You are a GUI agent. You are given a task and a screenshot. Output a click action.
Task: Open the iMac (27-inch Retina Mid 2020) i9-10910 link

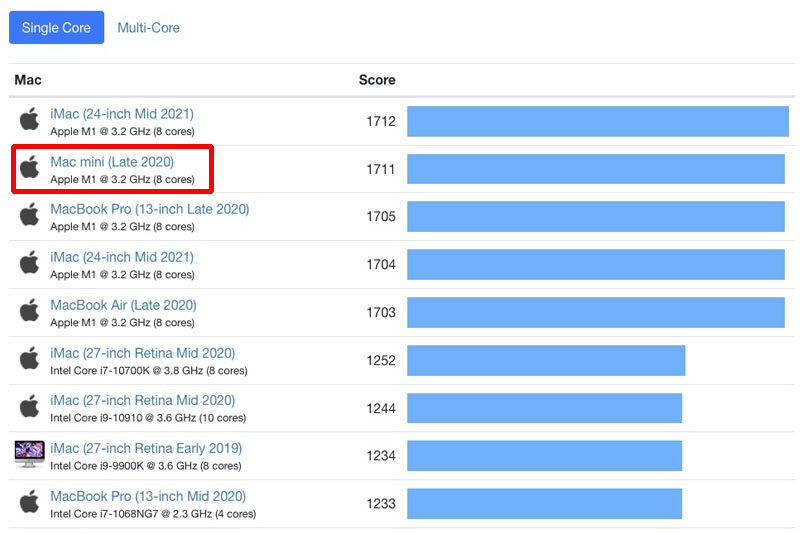coord(142,400)
